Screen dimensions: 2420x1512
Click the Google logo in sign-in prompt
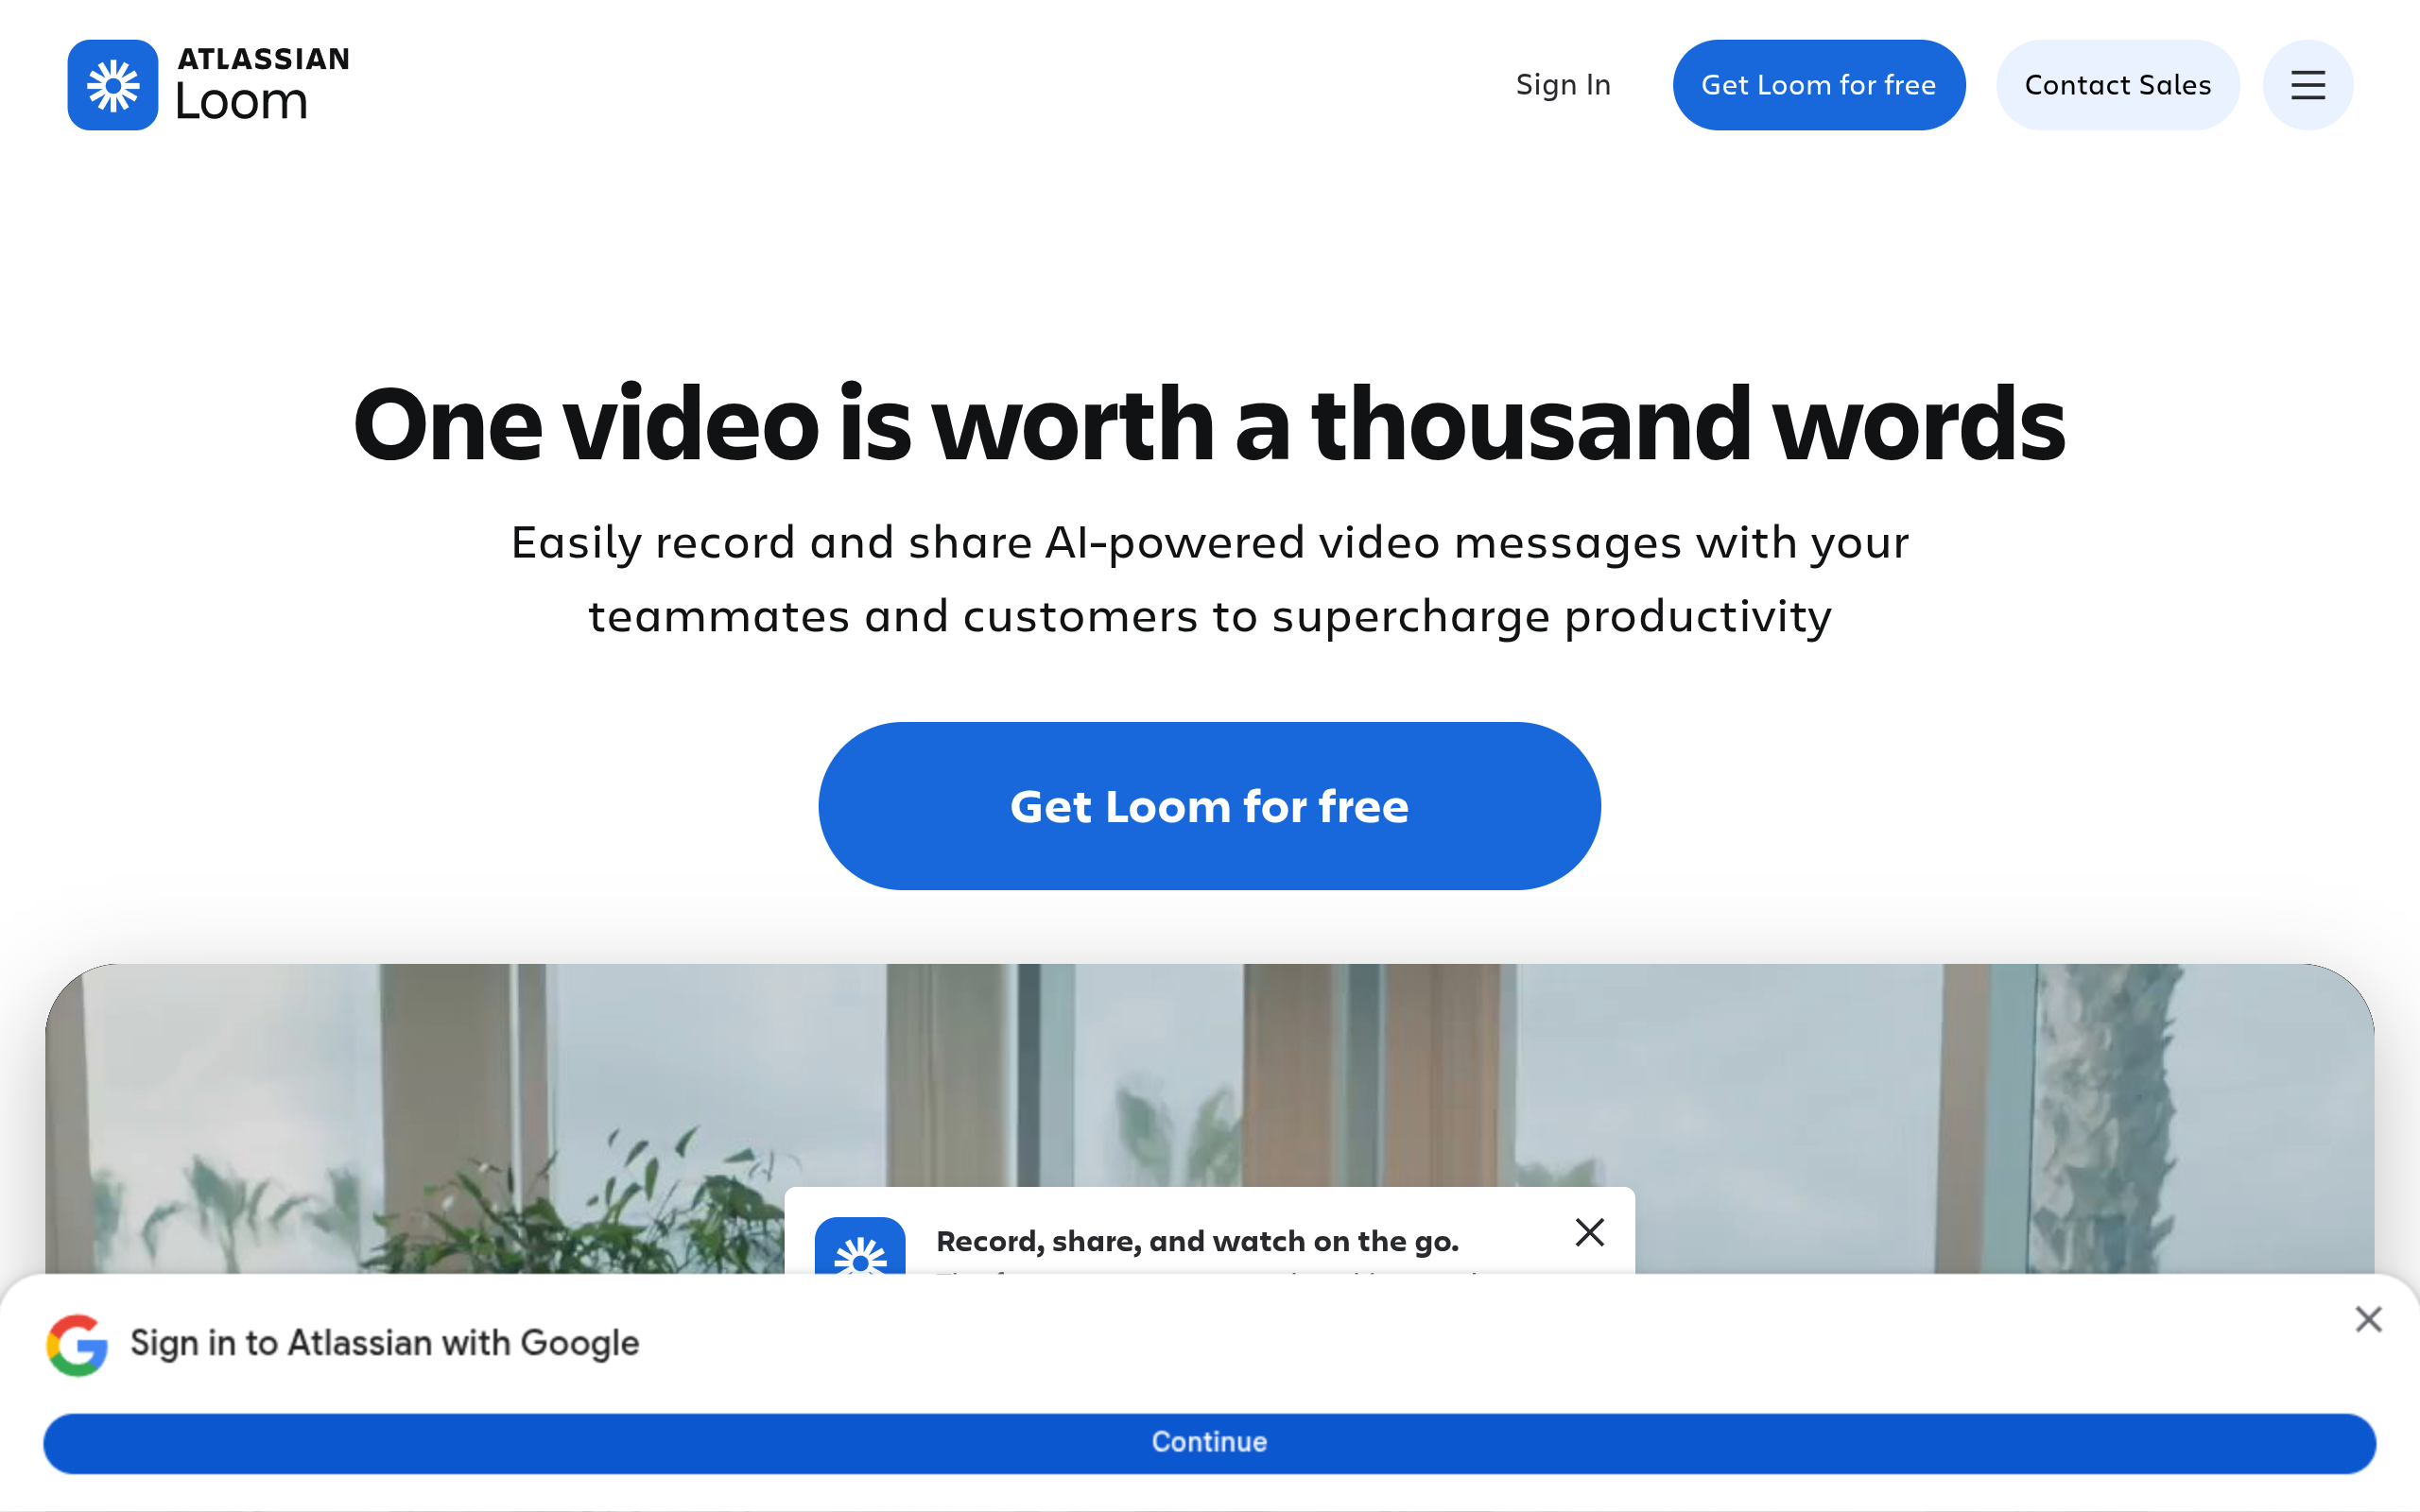click(x=77, y=1344)
